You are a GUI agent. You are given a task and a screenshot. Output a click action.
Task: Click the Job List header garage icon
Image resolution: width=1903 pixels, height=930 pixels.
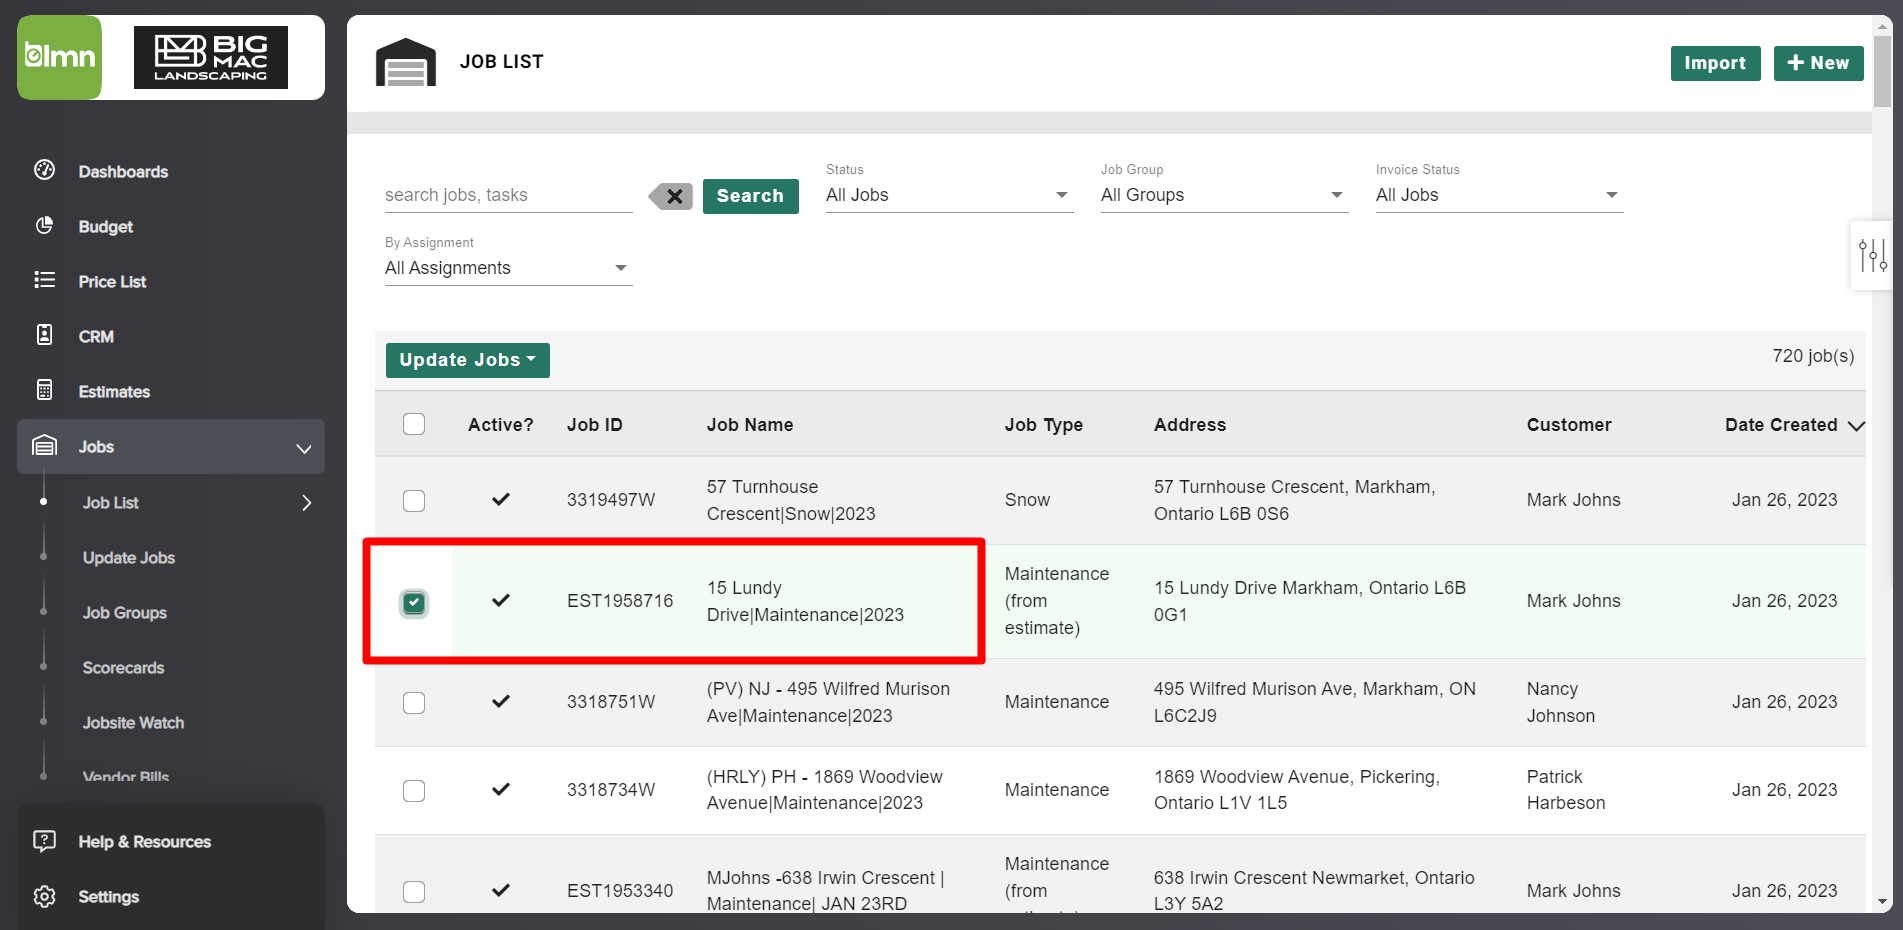(x=406, y=62)
